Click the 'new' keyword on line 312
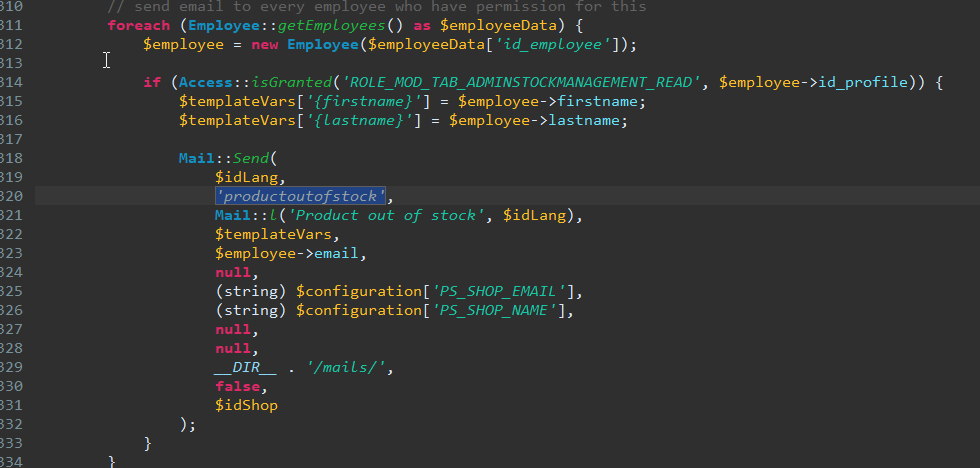 pyautogui.click(x=264, y=44)
